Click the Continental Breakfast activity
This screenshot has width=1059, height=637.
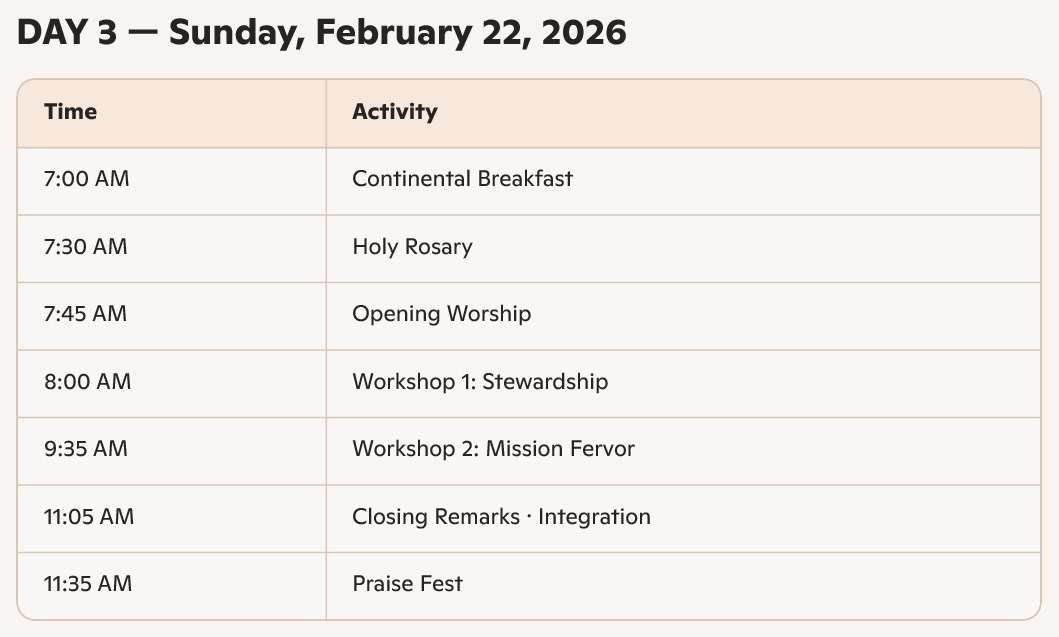(462, 179)
